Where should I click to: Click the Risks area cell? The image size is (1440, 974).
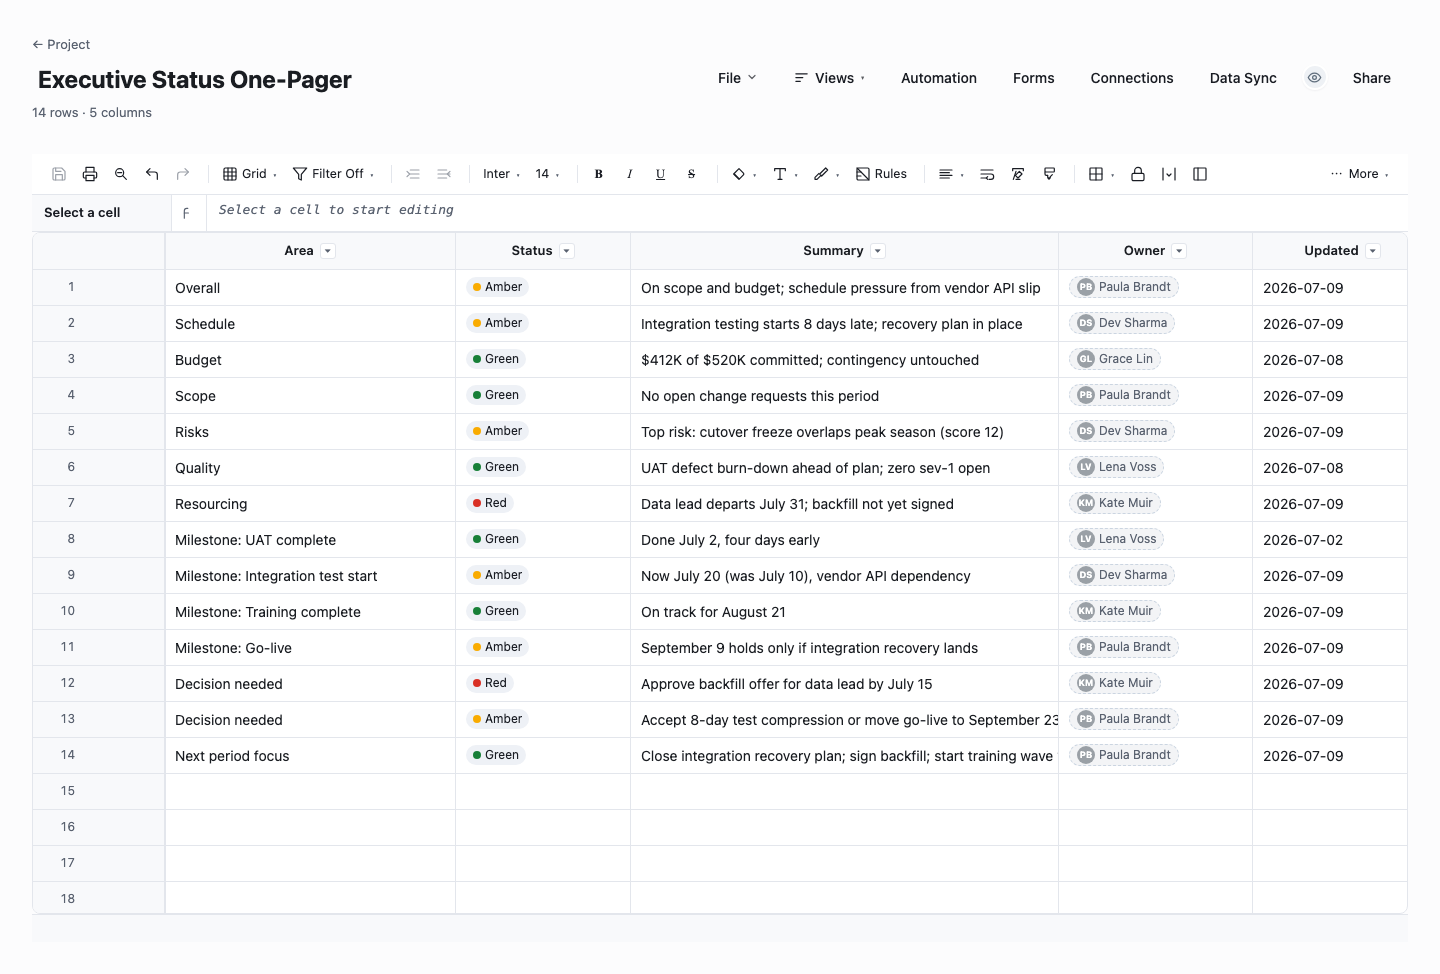310,432
